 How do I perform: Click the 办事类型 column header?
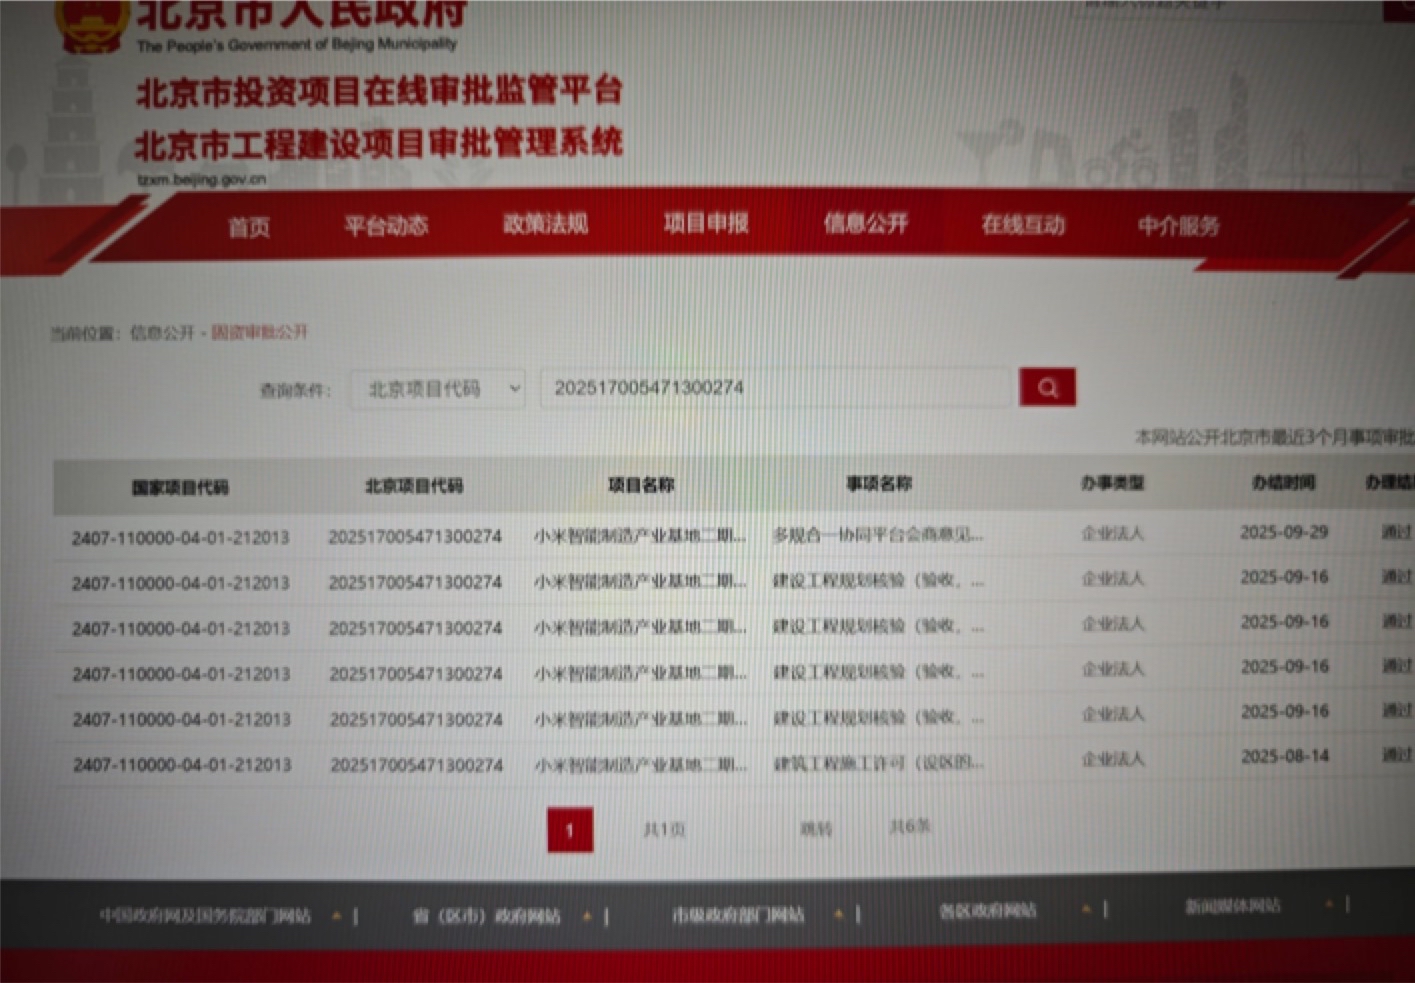1112,483
